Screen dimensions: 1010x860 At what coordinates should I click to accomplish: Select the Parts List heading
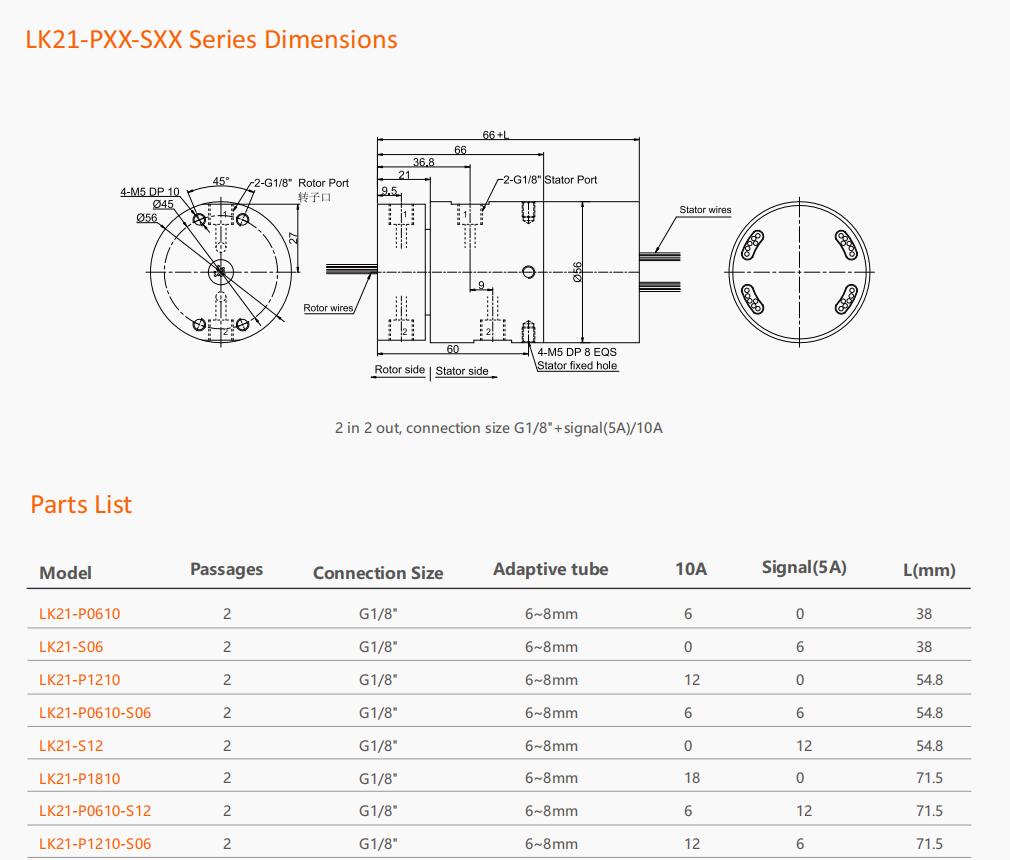coord(81,504)
